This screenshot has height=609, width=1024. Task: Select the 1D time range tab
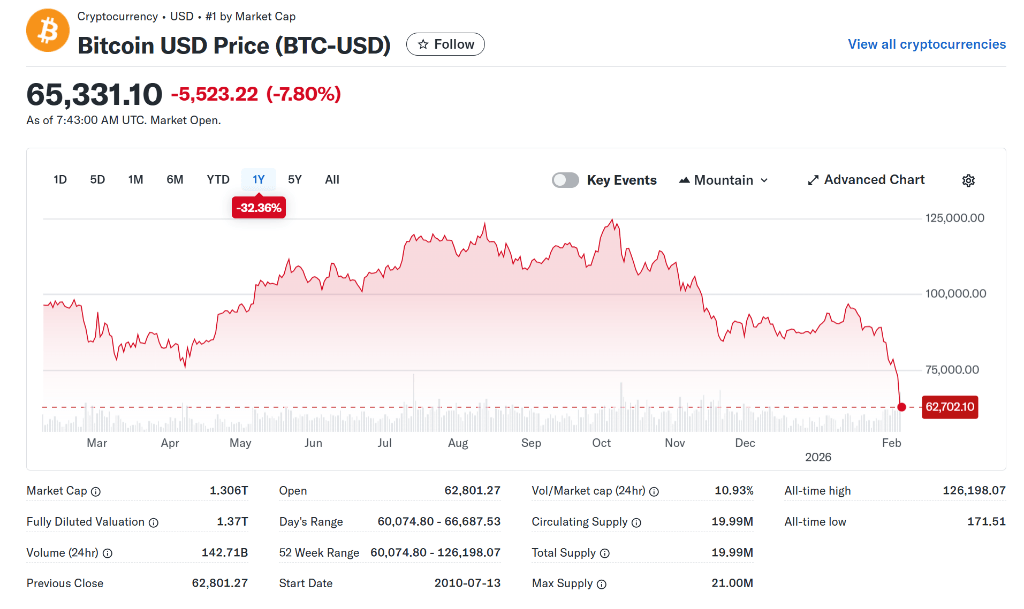point(60,180)
